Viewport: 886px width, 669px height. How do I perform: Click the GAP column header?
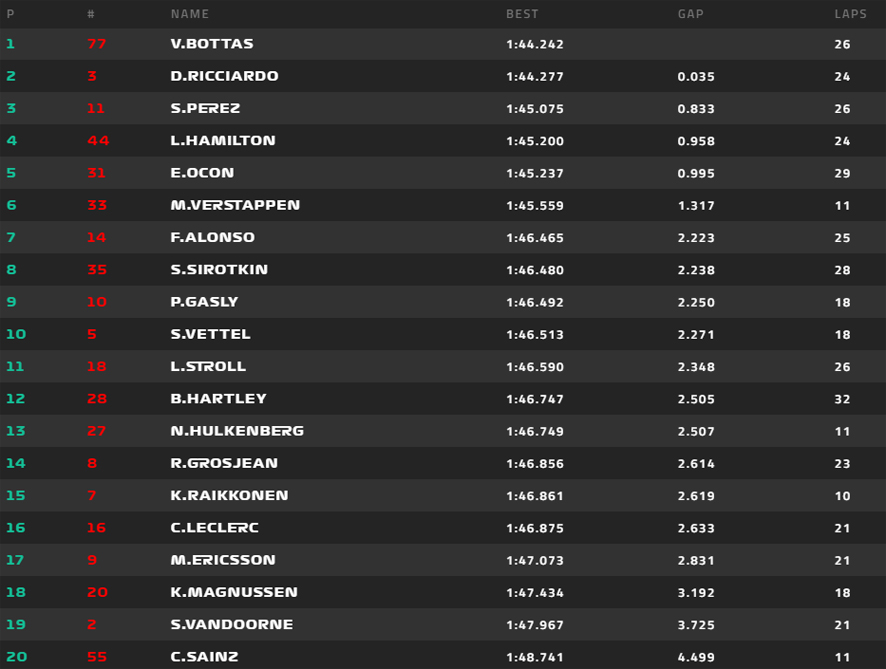(690, 14)
